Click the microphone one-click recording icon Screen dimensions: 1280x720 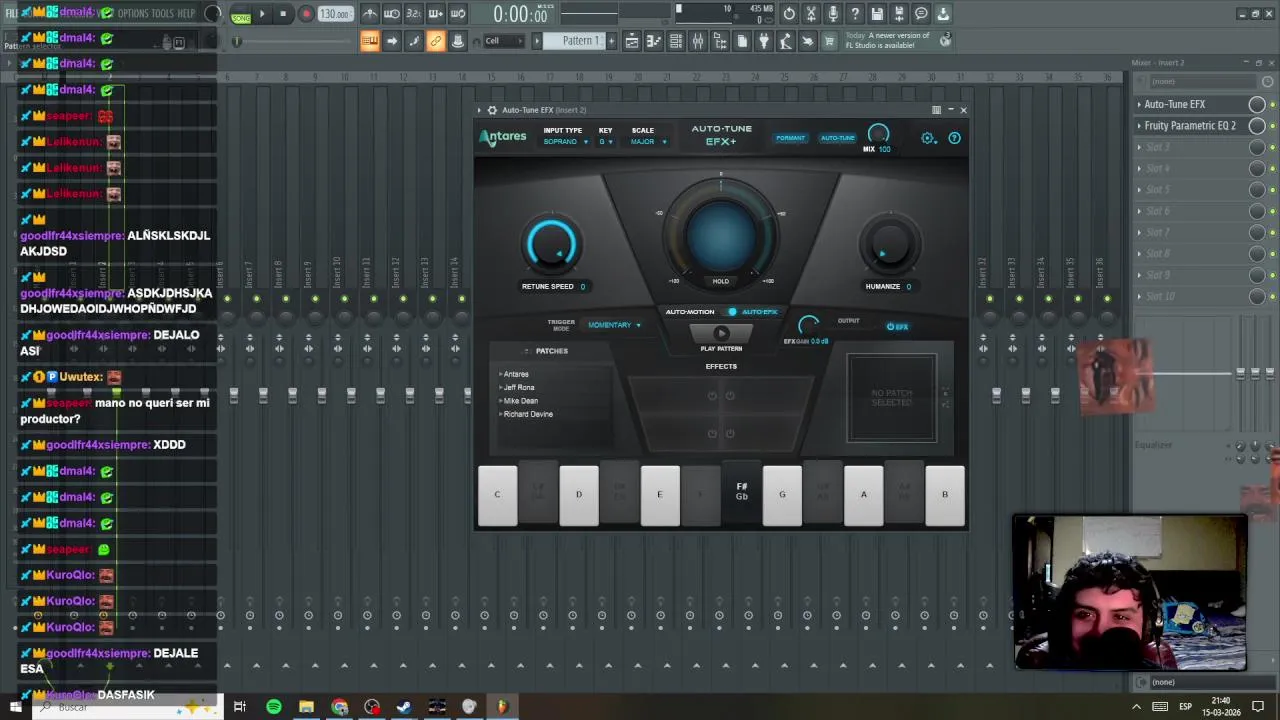tap(833, 14)
